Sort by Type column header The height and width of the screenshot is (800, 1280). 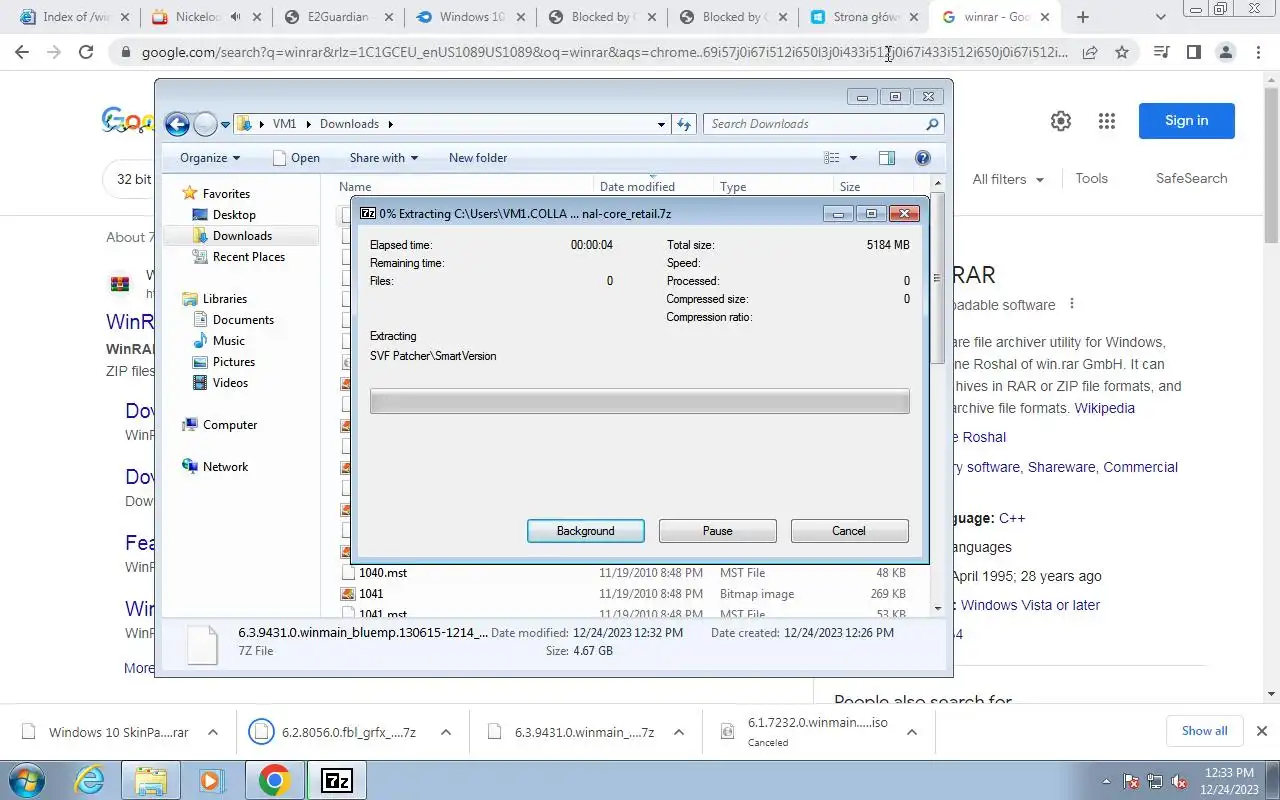point(774,187)
